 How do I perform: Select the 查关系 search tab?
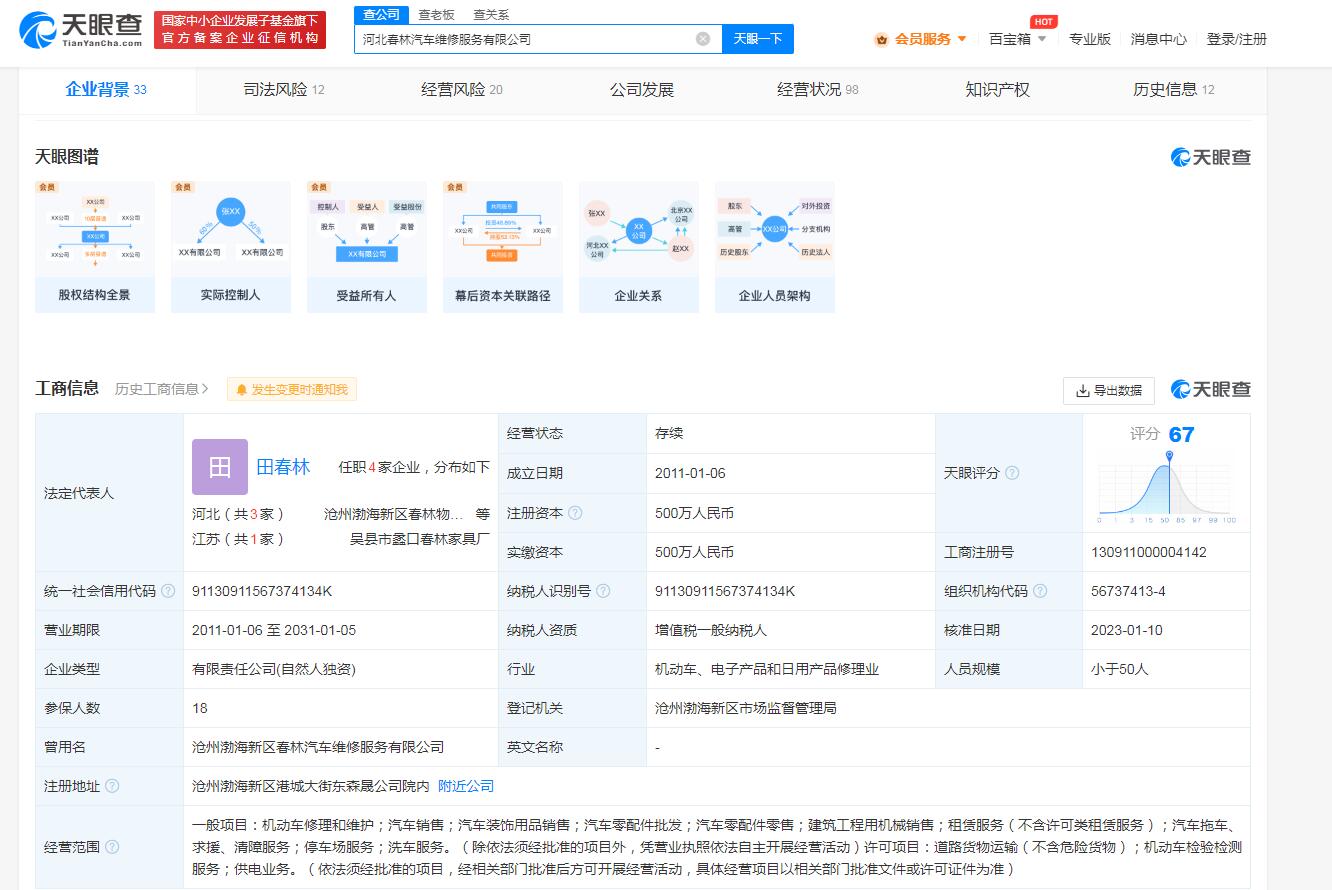pos(491,14)
